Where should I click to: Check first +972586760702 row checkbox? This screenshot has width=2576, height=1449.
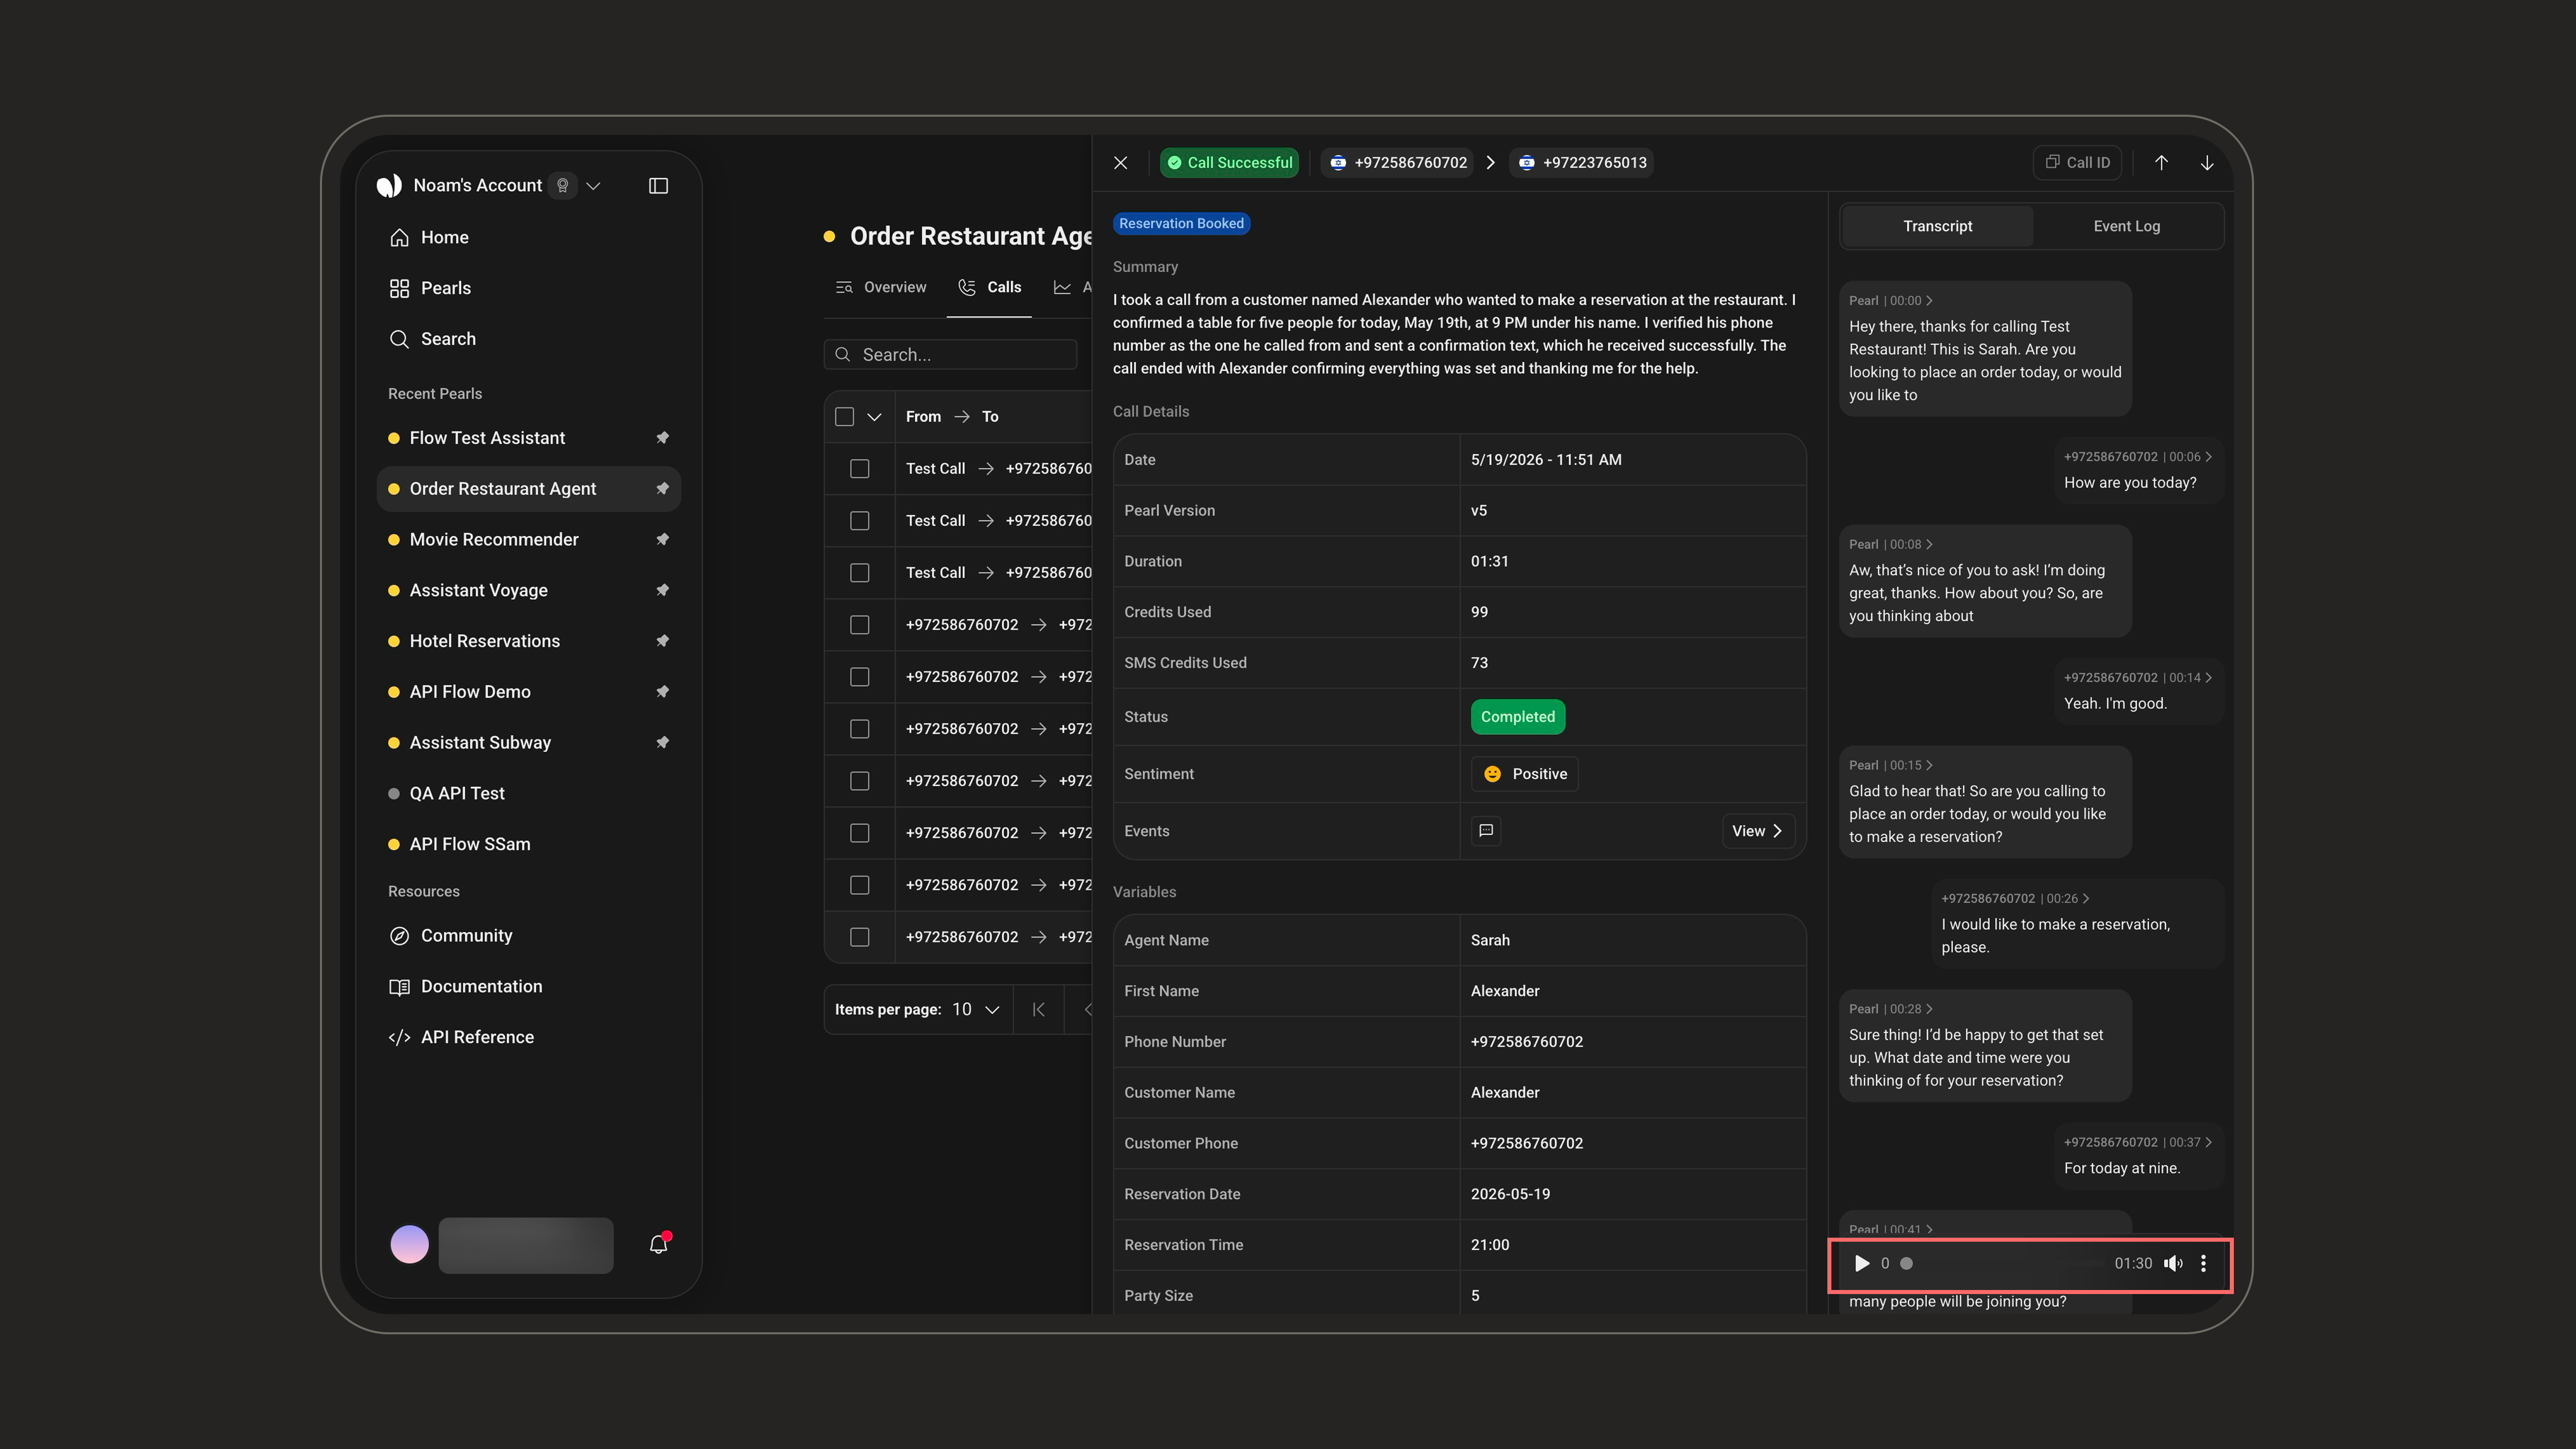pyautogui.click(x=860, y=625)
